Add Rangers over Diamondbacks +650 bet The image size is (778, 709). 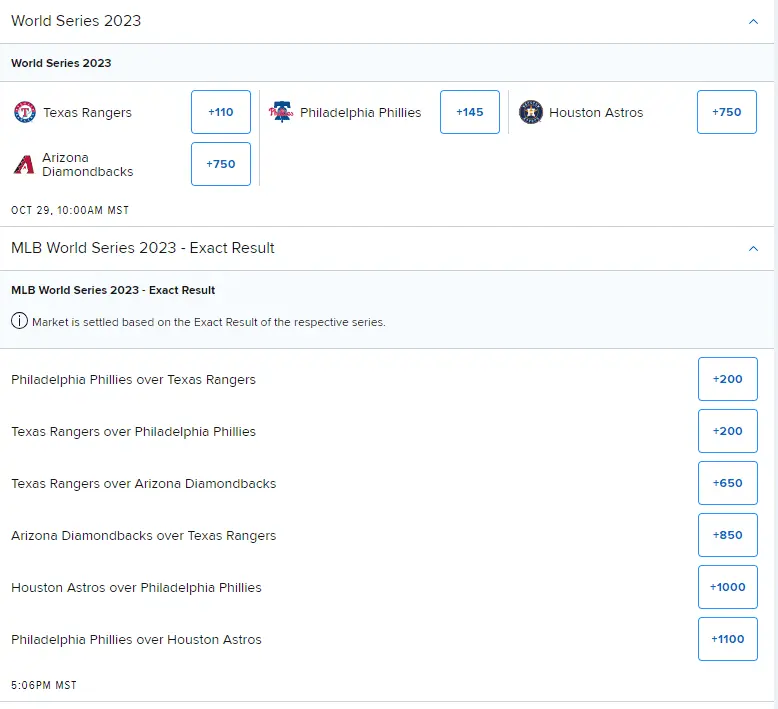pyautogui.click(x=727, y=483)
